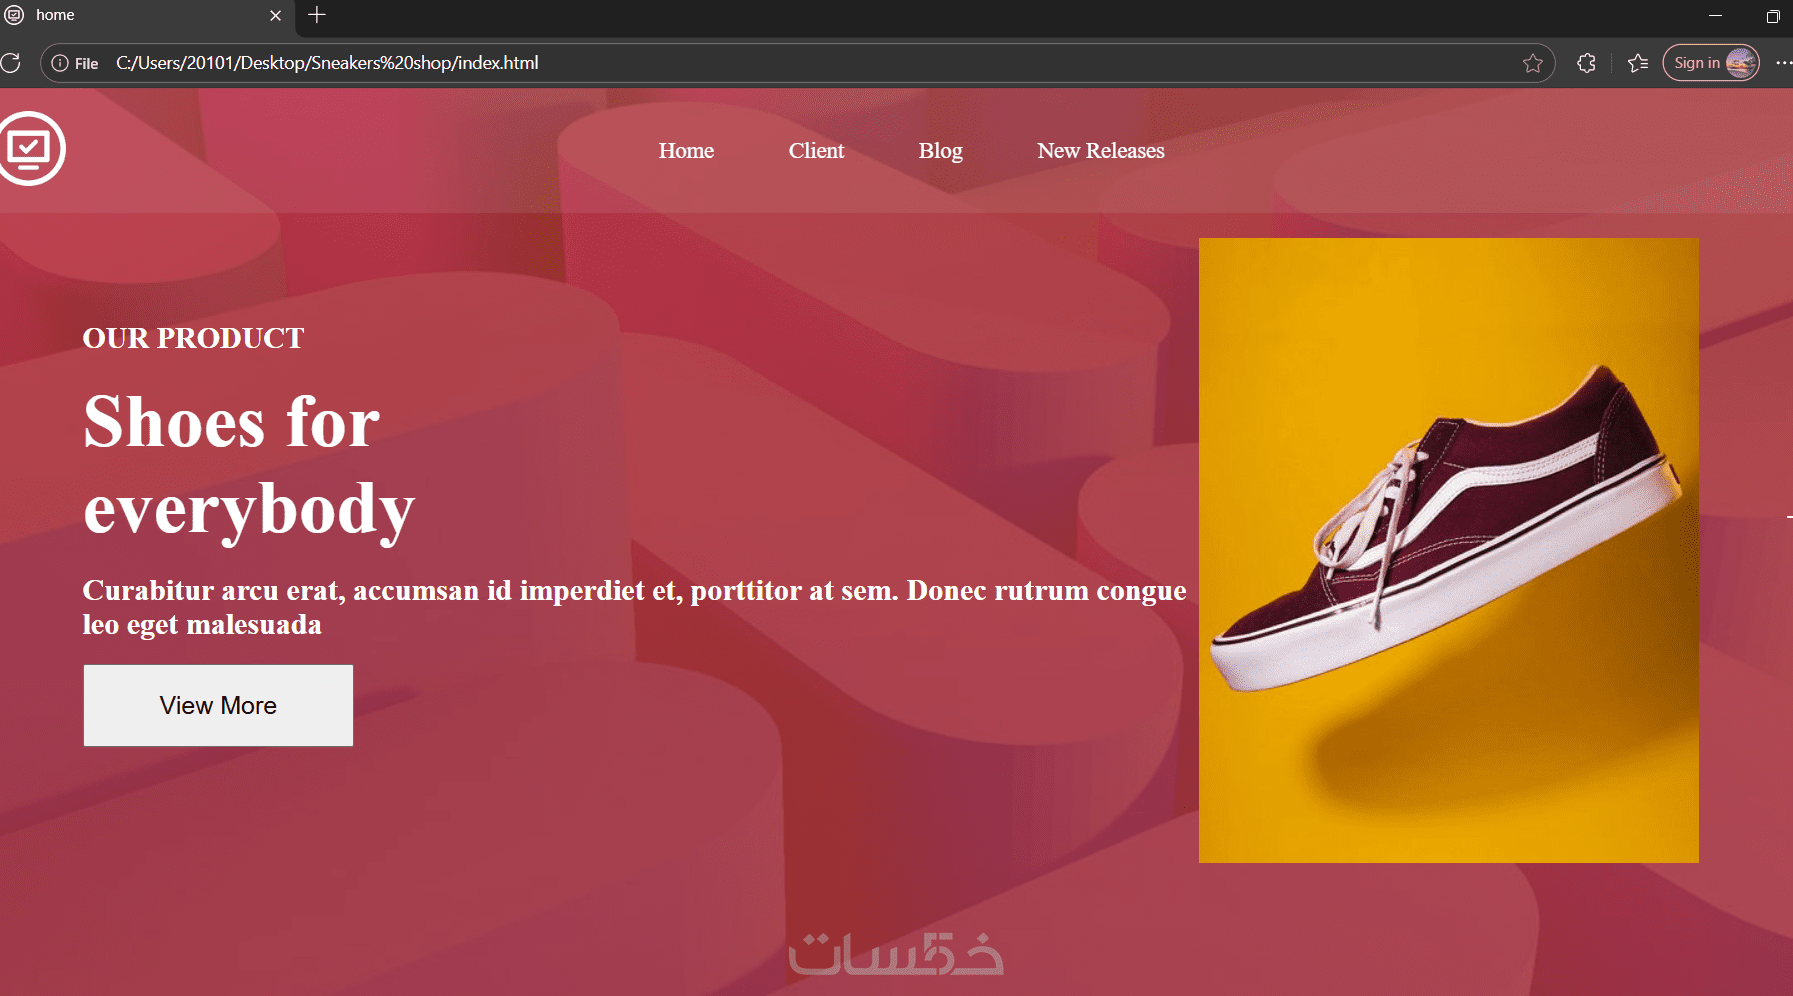Click the View More button
This screenshot has height=996, width=1793.
218,705
